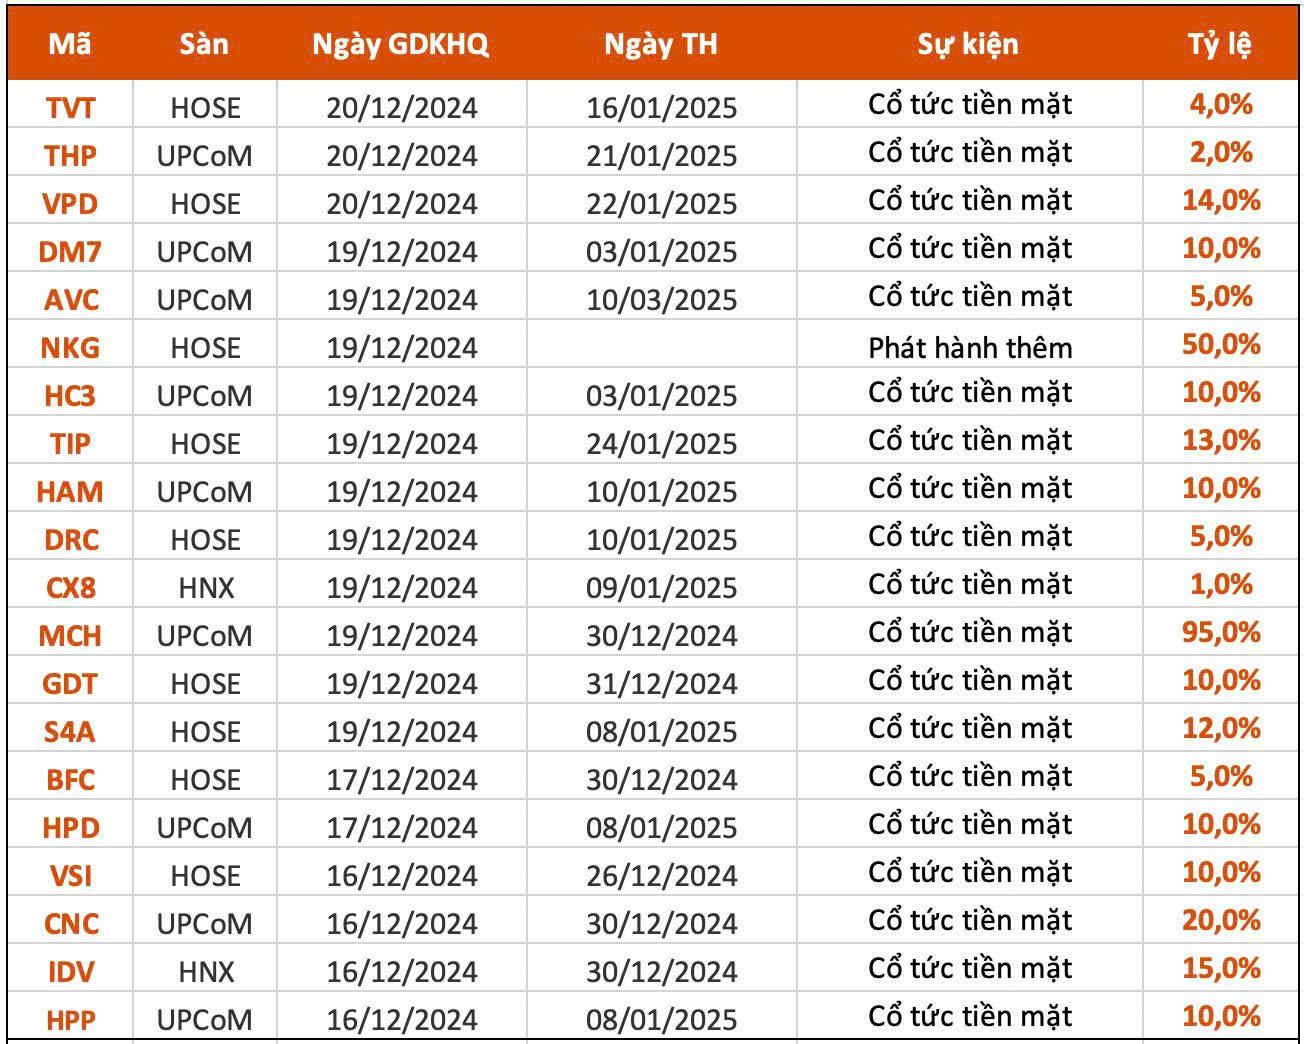Click the Mã column header
1304x1044 pixels.
70,44
